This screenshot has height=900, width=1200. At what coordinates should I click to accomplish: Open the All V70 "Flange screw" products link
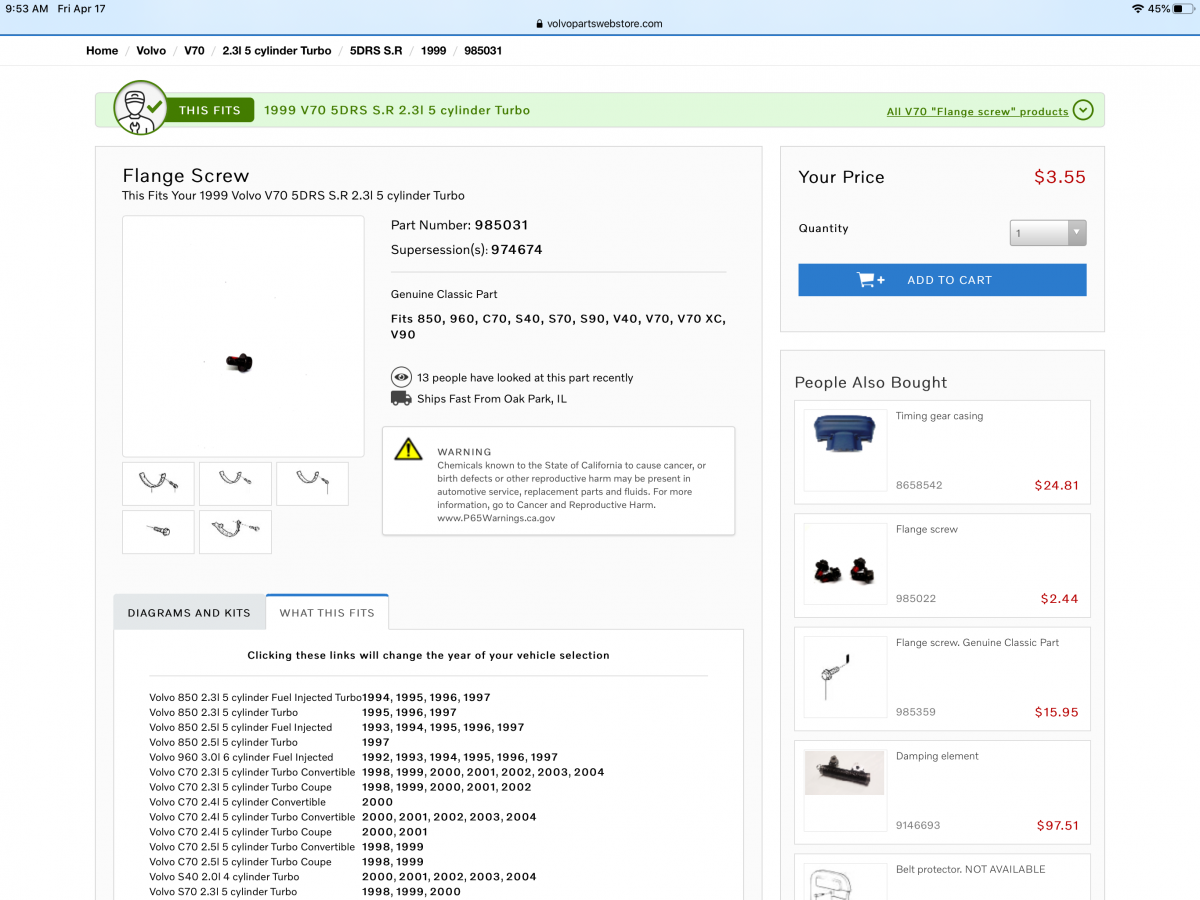(977, 112)
